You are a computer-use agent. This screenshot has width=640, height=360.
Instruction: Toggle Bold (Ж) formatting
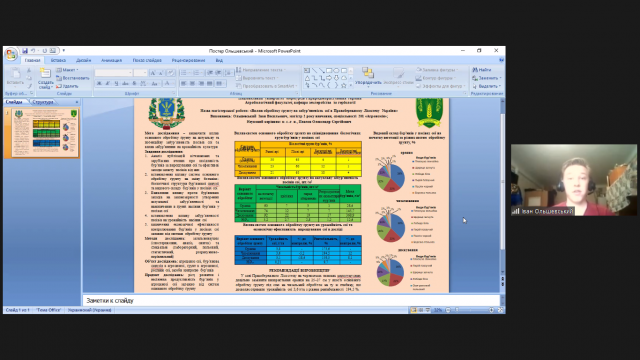coord(99,83)
